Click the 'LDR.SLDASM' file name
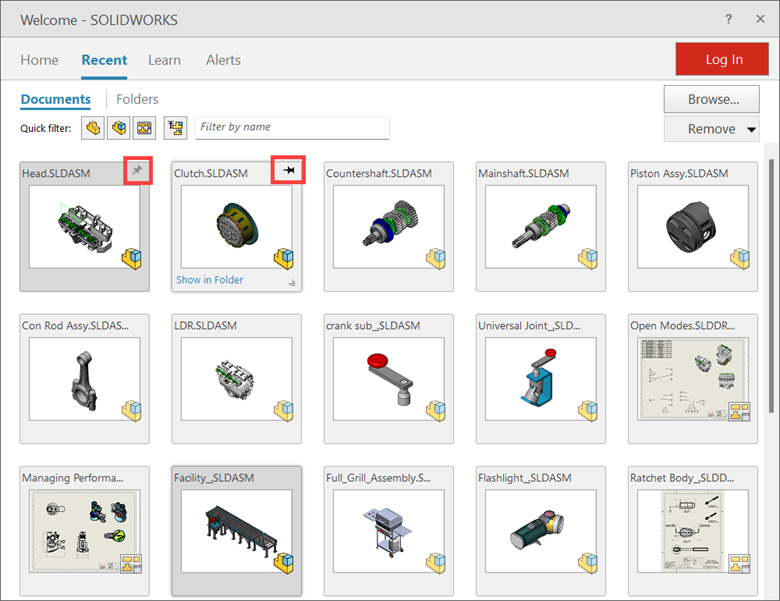 pos(205,326)
